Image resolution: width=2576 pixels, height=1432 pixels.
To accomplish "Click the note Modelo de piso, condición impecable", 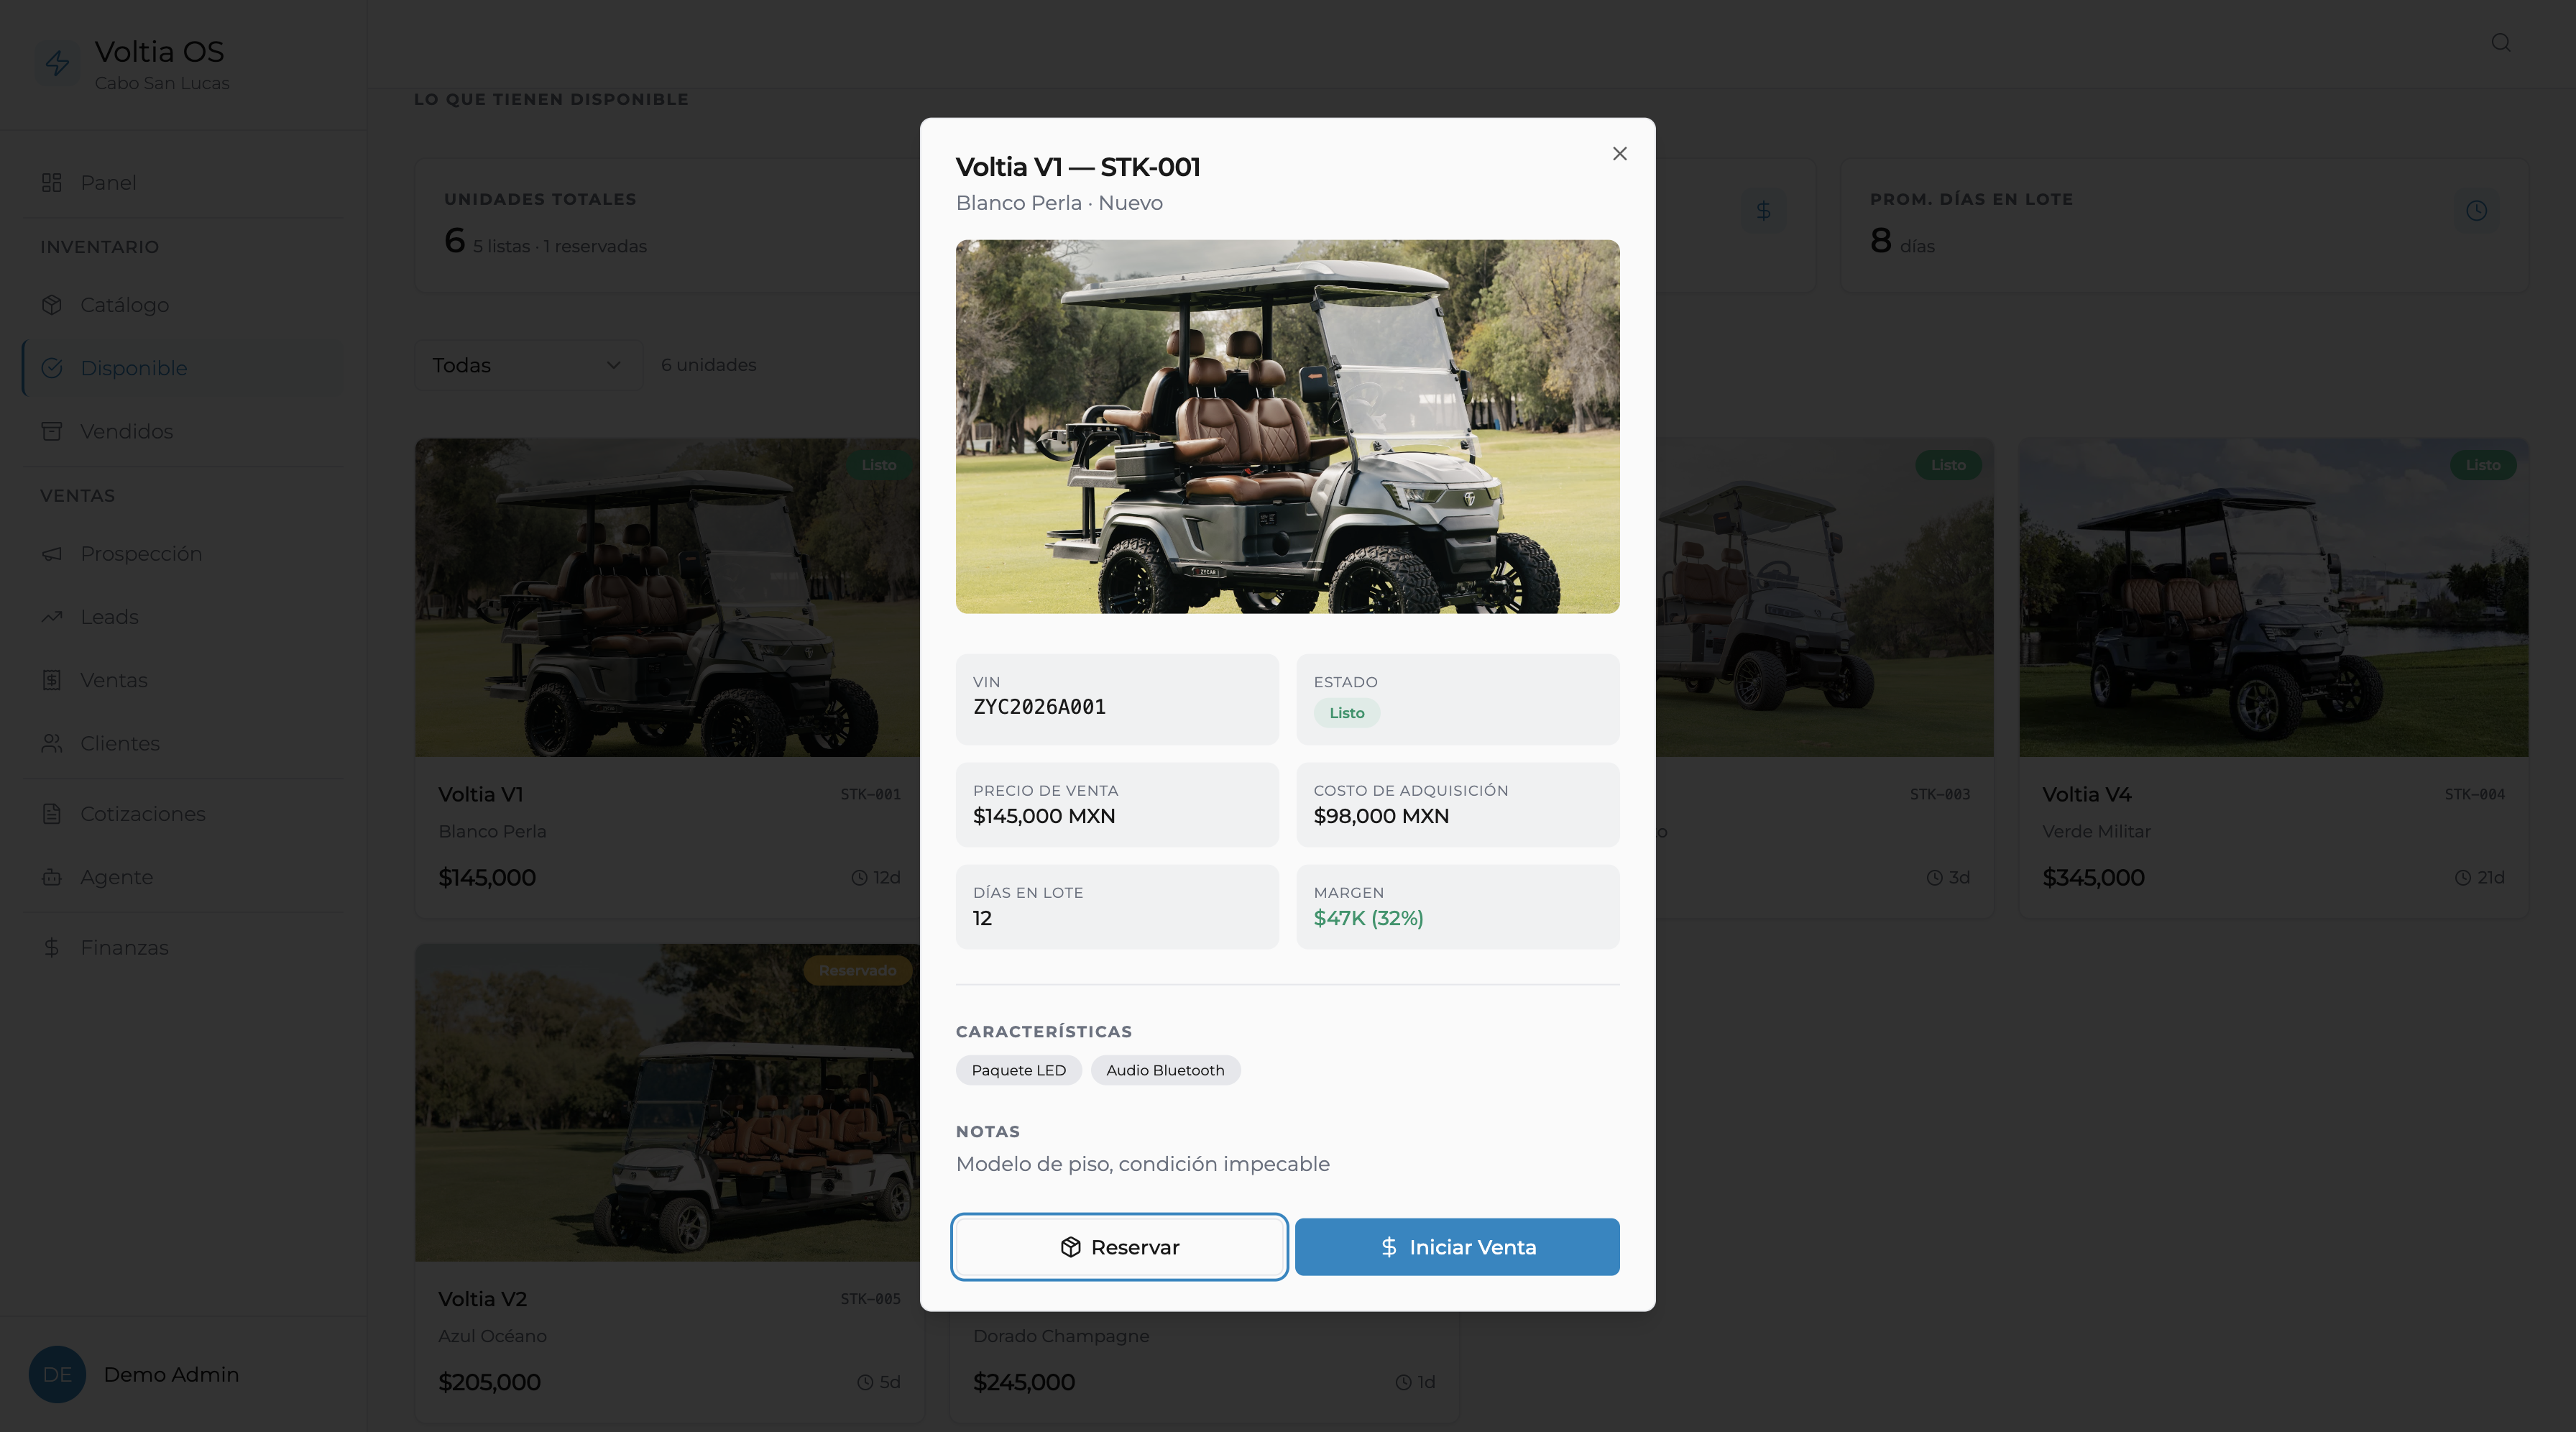I will click(1142, 1164).
